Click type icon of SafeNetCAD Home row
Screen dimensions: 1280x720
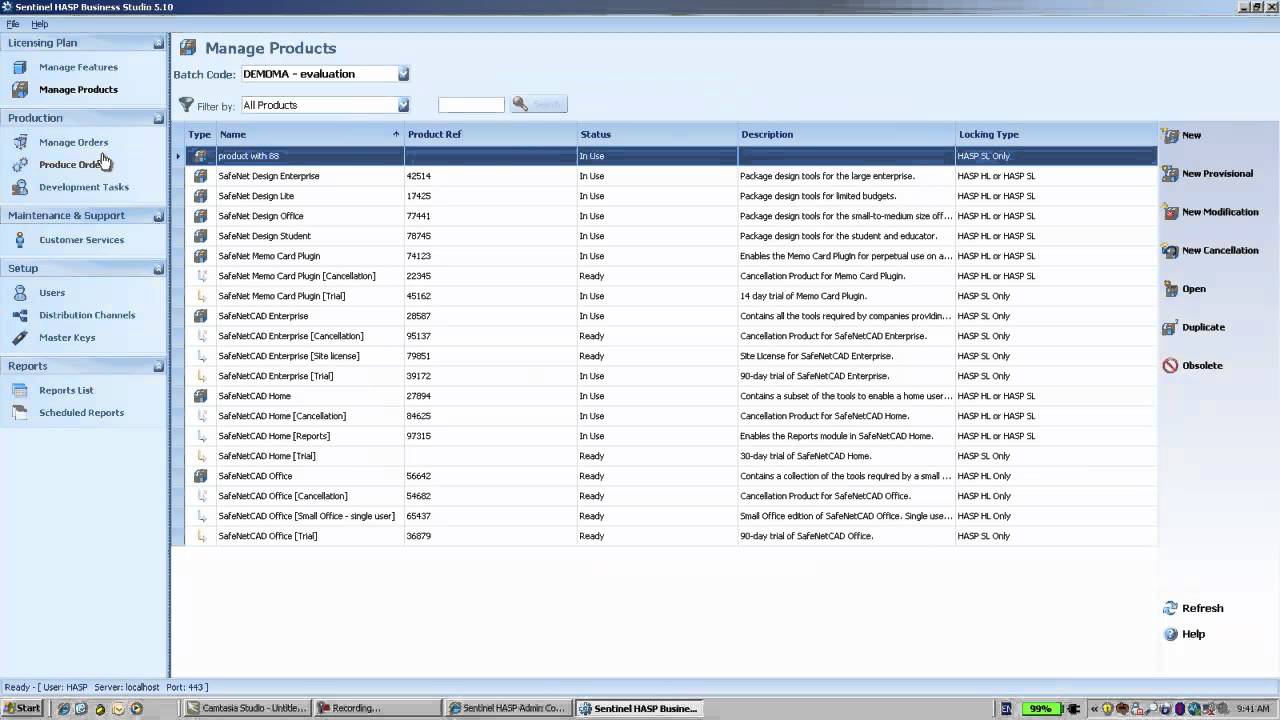[x=200, y=396]
